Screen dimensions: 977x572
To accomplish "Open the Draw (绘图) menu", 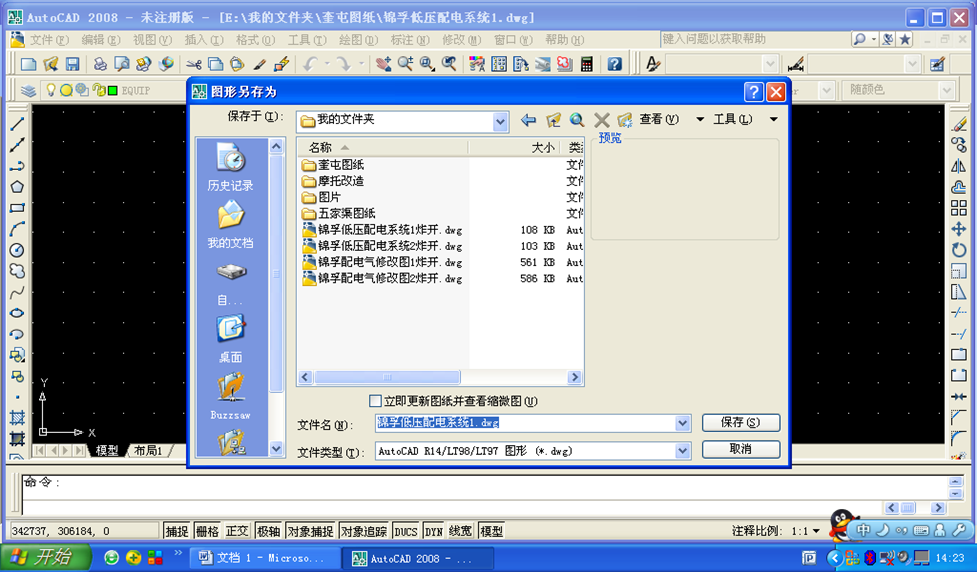I will 358,39.
